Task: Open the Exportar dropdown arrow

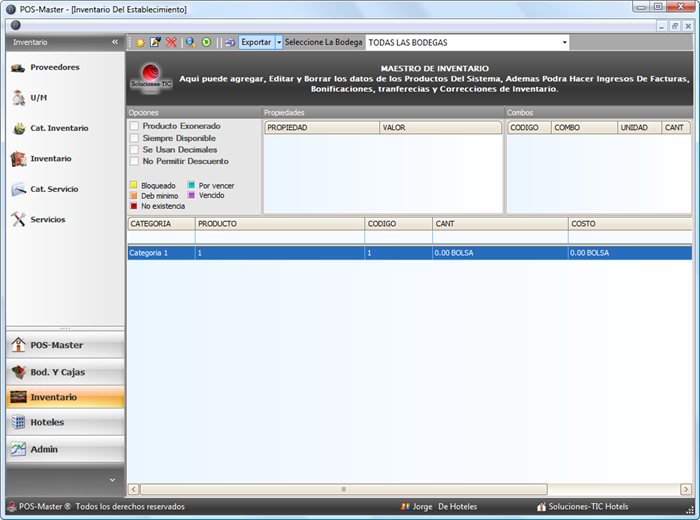Action: point(279,42)
